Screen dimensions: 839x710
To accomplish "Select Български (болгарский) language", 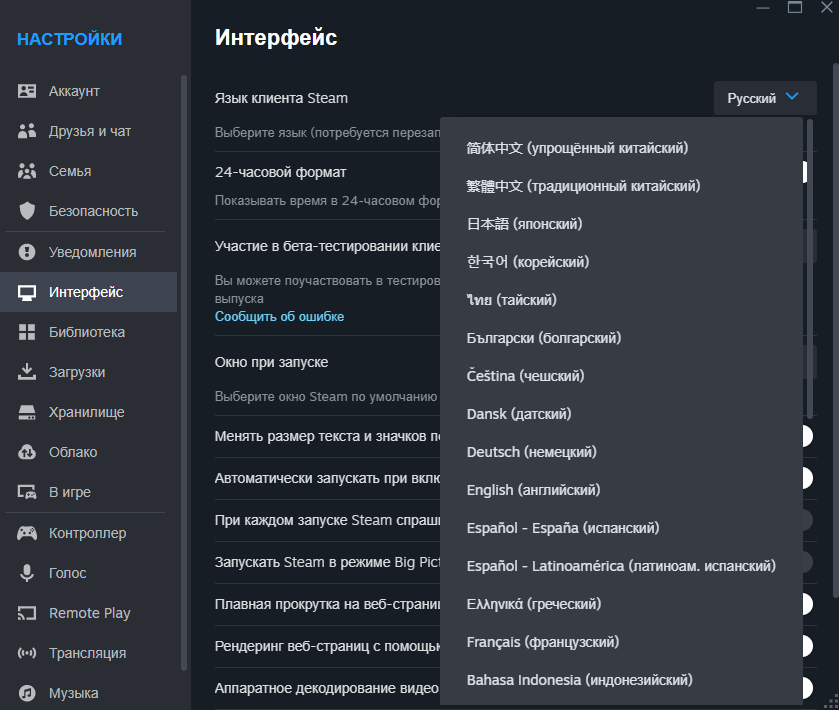I will point(621,338).
